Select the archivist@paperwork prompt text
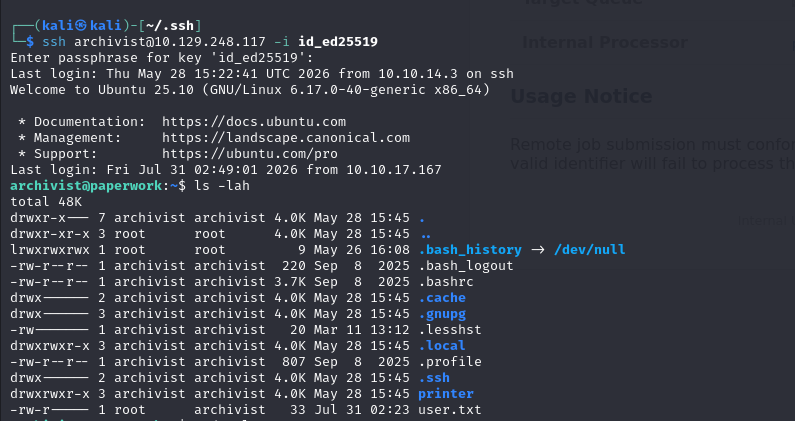The width and height of the screenshot is (795, 421). click(x=86, y=186)
